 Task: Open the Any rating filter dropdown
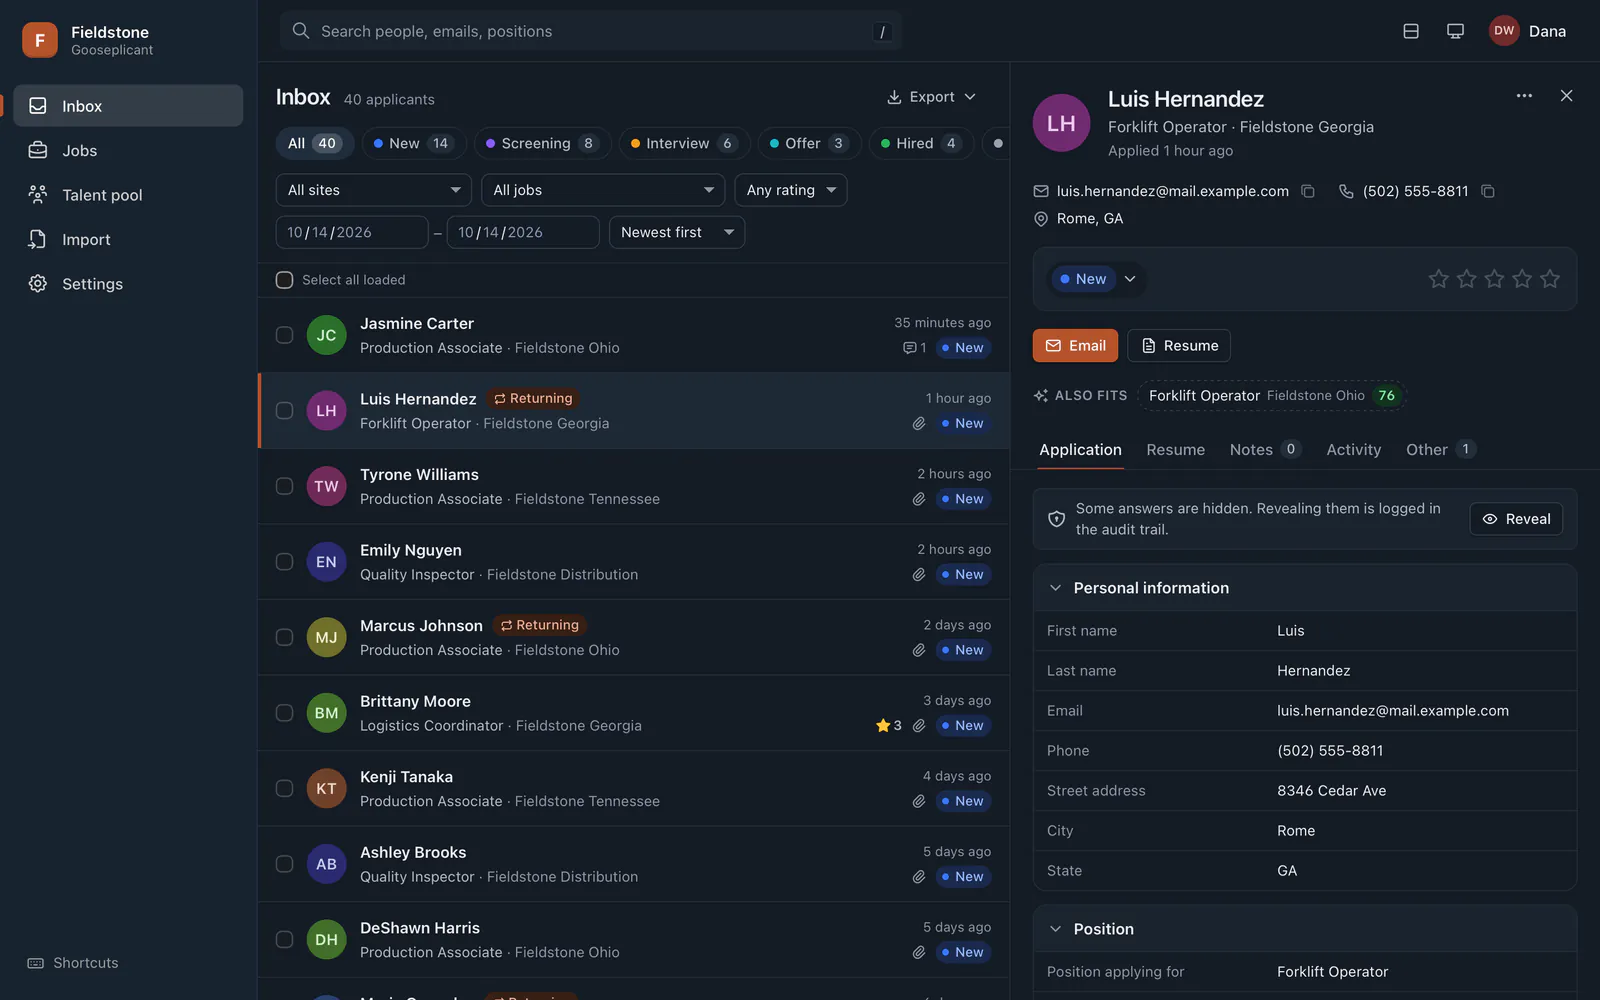[x=790, y=190]
